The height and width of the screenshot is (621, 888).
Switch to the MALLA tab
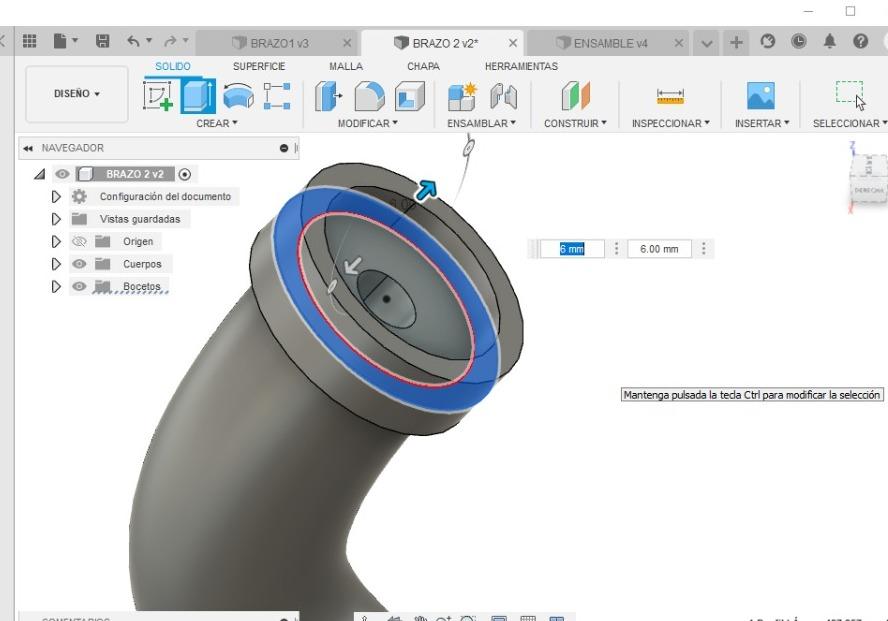point(346,66)
